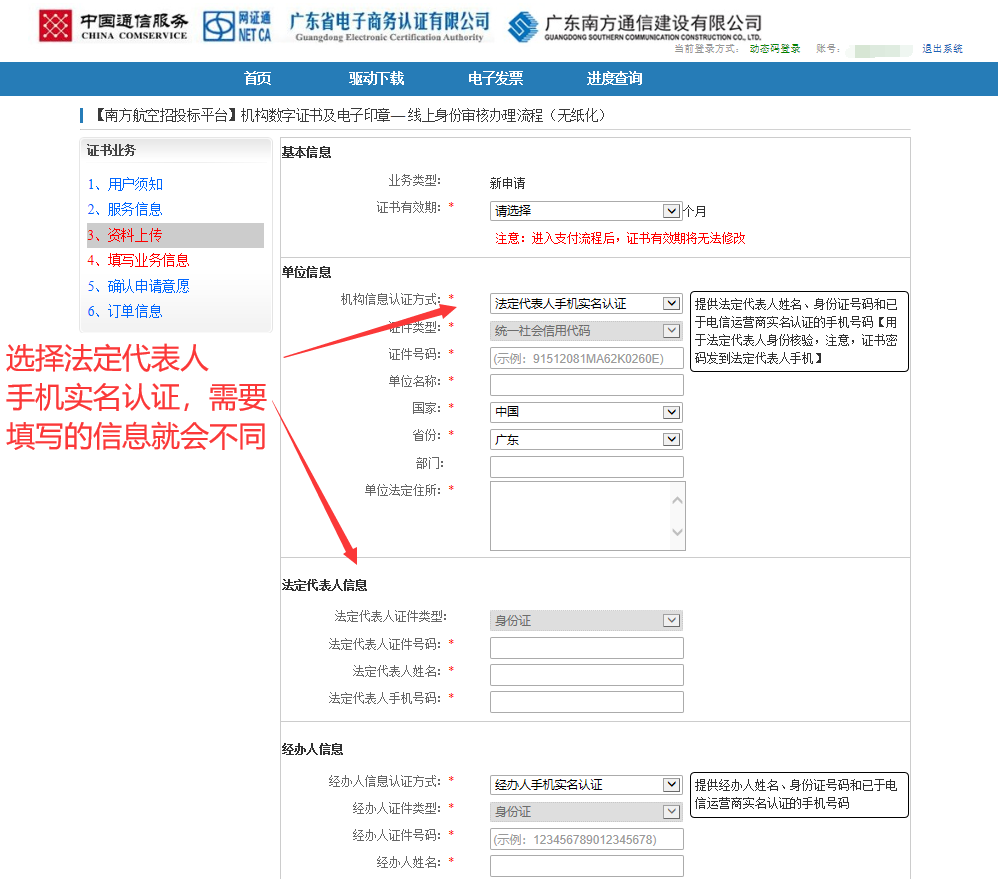Click the NETCA 网证通 logo

click(x=237, y=26)
